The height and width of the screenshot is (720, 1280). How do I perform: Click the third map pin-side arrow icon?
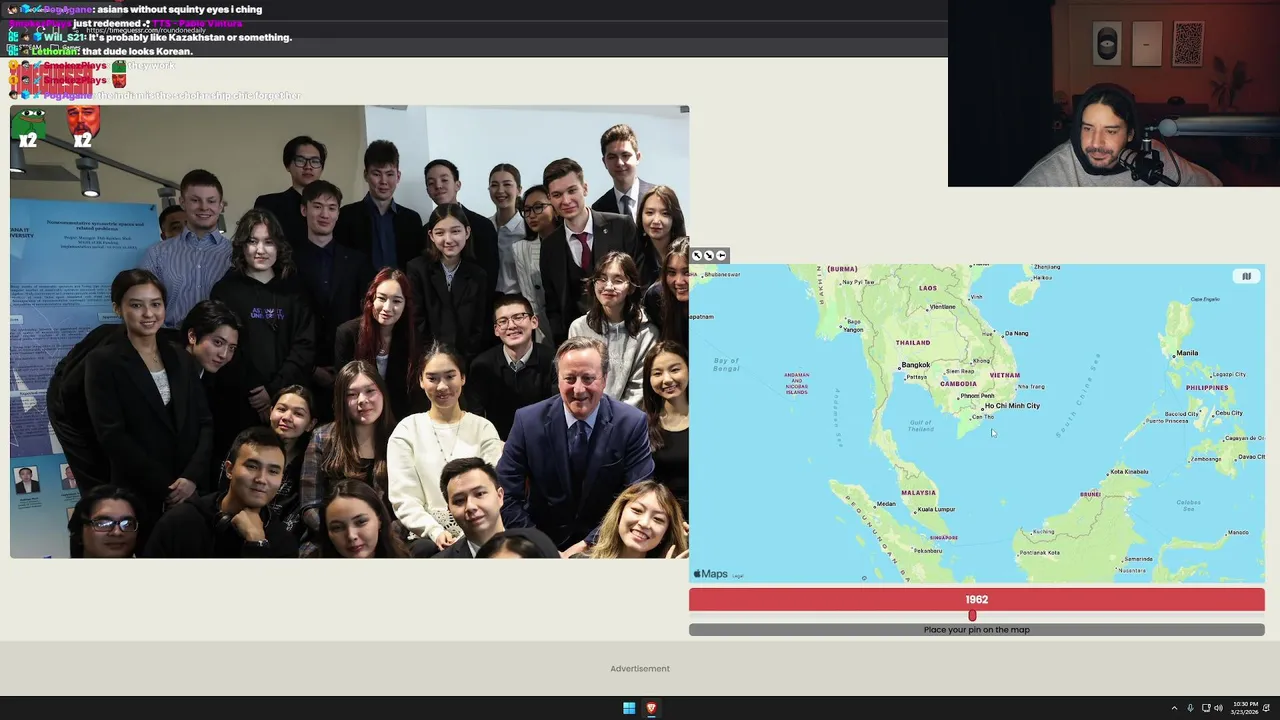(721, 256)
